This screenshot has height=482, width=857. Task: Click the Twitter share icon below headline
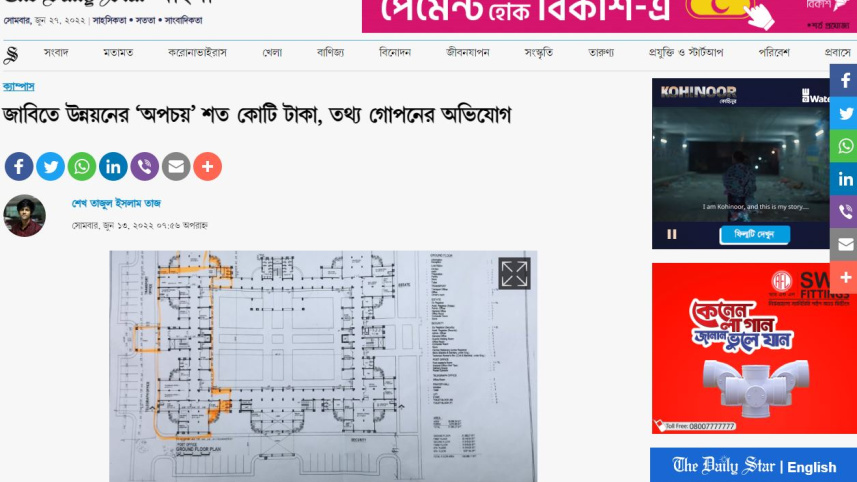point(50,166)
